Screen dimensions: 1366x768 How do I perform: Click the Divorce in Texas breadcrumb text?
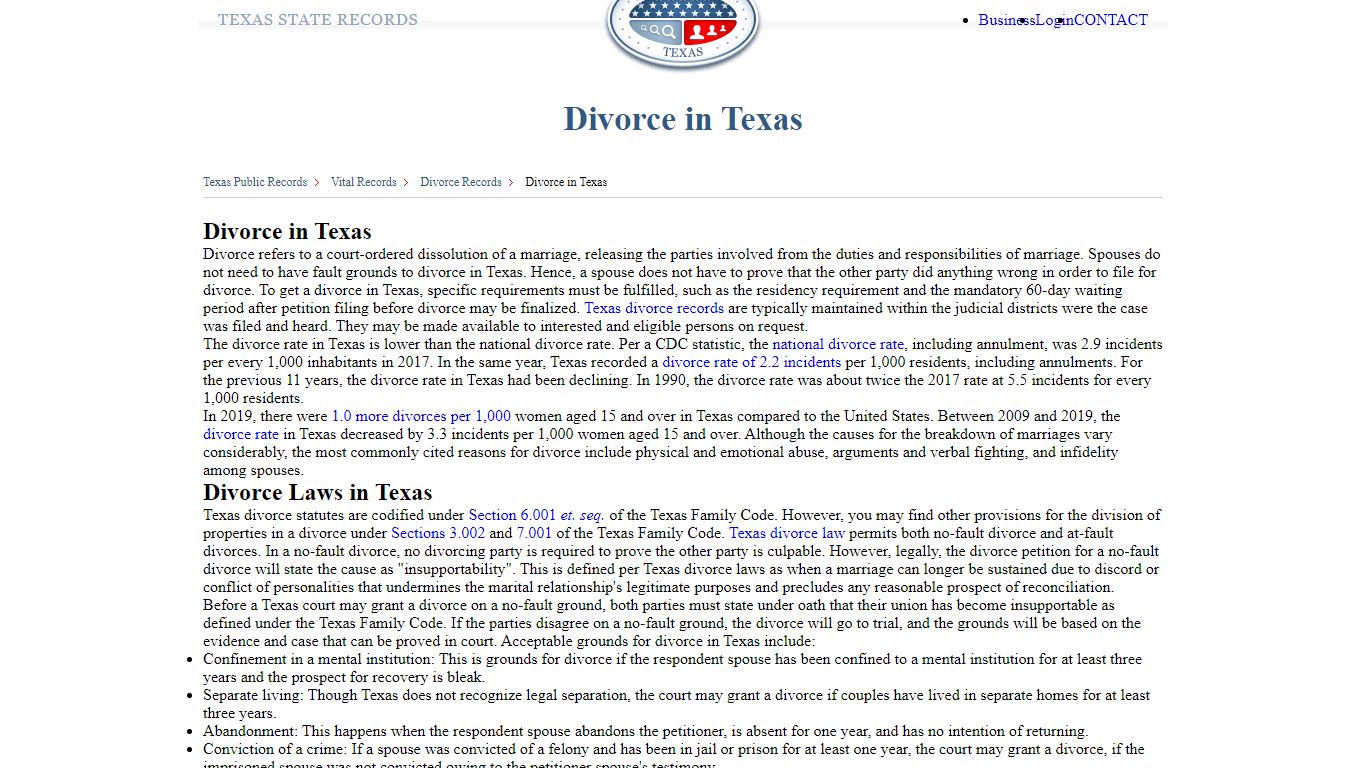tap(566, 182)
